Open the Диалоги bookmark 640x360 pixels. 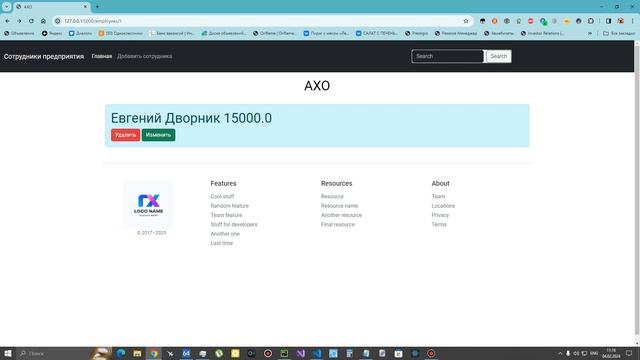(80, 33)
